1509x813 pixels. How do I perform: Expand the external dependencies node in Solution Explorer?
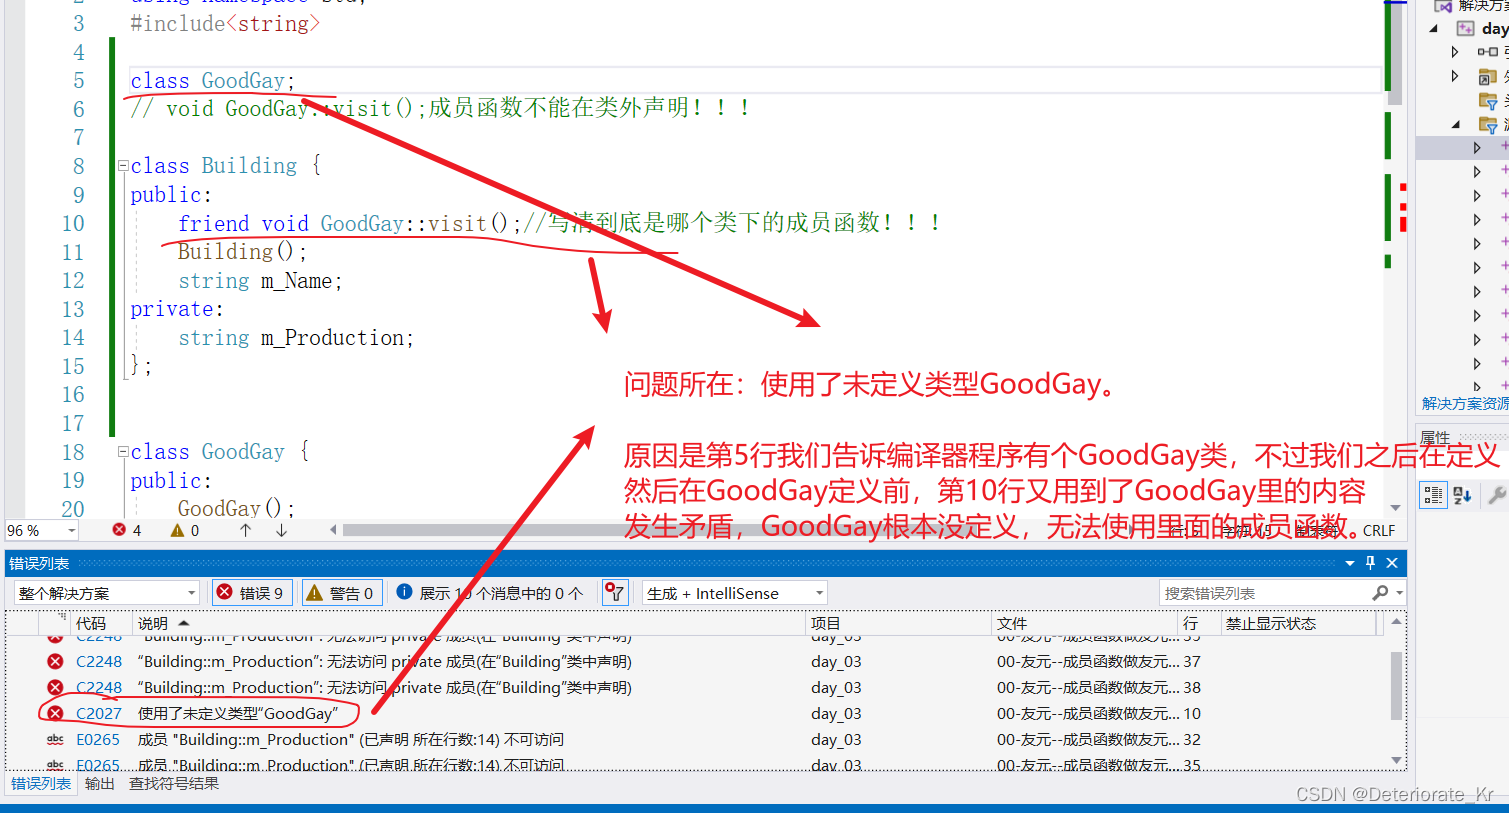[x=1455, y=76]
